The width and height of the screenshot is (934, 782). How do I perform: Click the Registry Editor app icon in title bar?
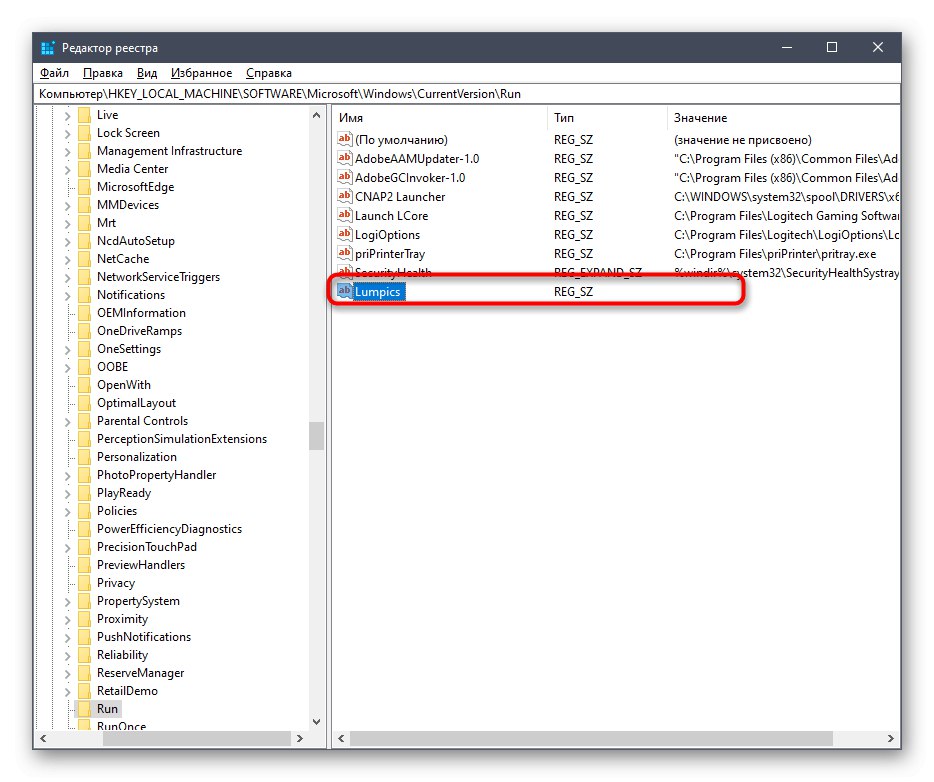coord(48,48)
